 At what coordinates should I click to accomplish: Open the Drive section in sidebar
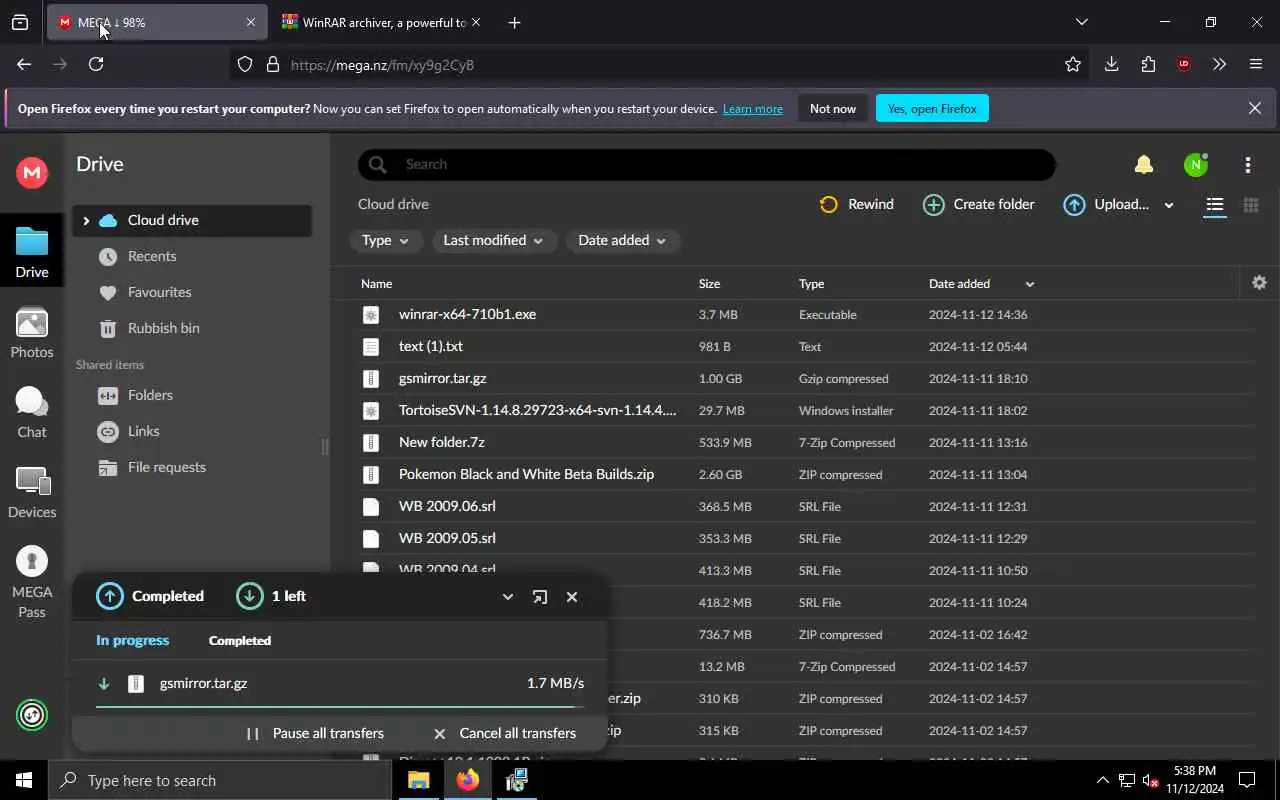pos(32,252)
